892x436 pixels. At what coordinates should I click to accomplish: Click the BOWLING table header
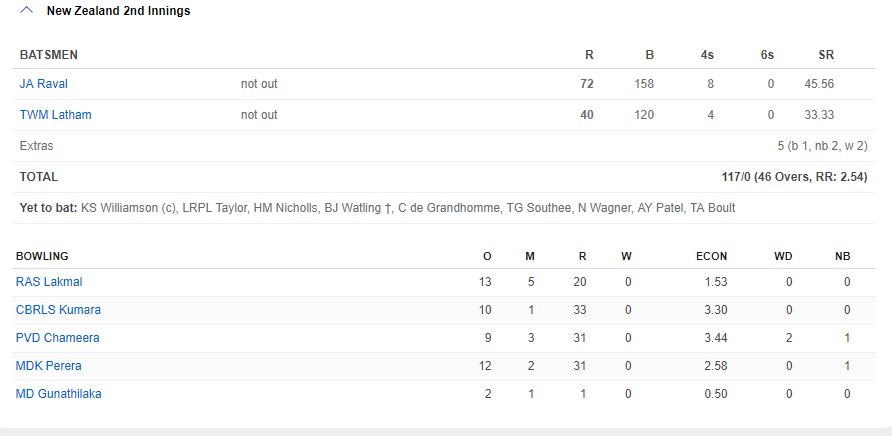tap(42, 257)
